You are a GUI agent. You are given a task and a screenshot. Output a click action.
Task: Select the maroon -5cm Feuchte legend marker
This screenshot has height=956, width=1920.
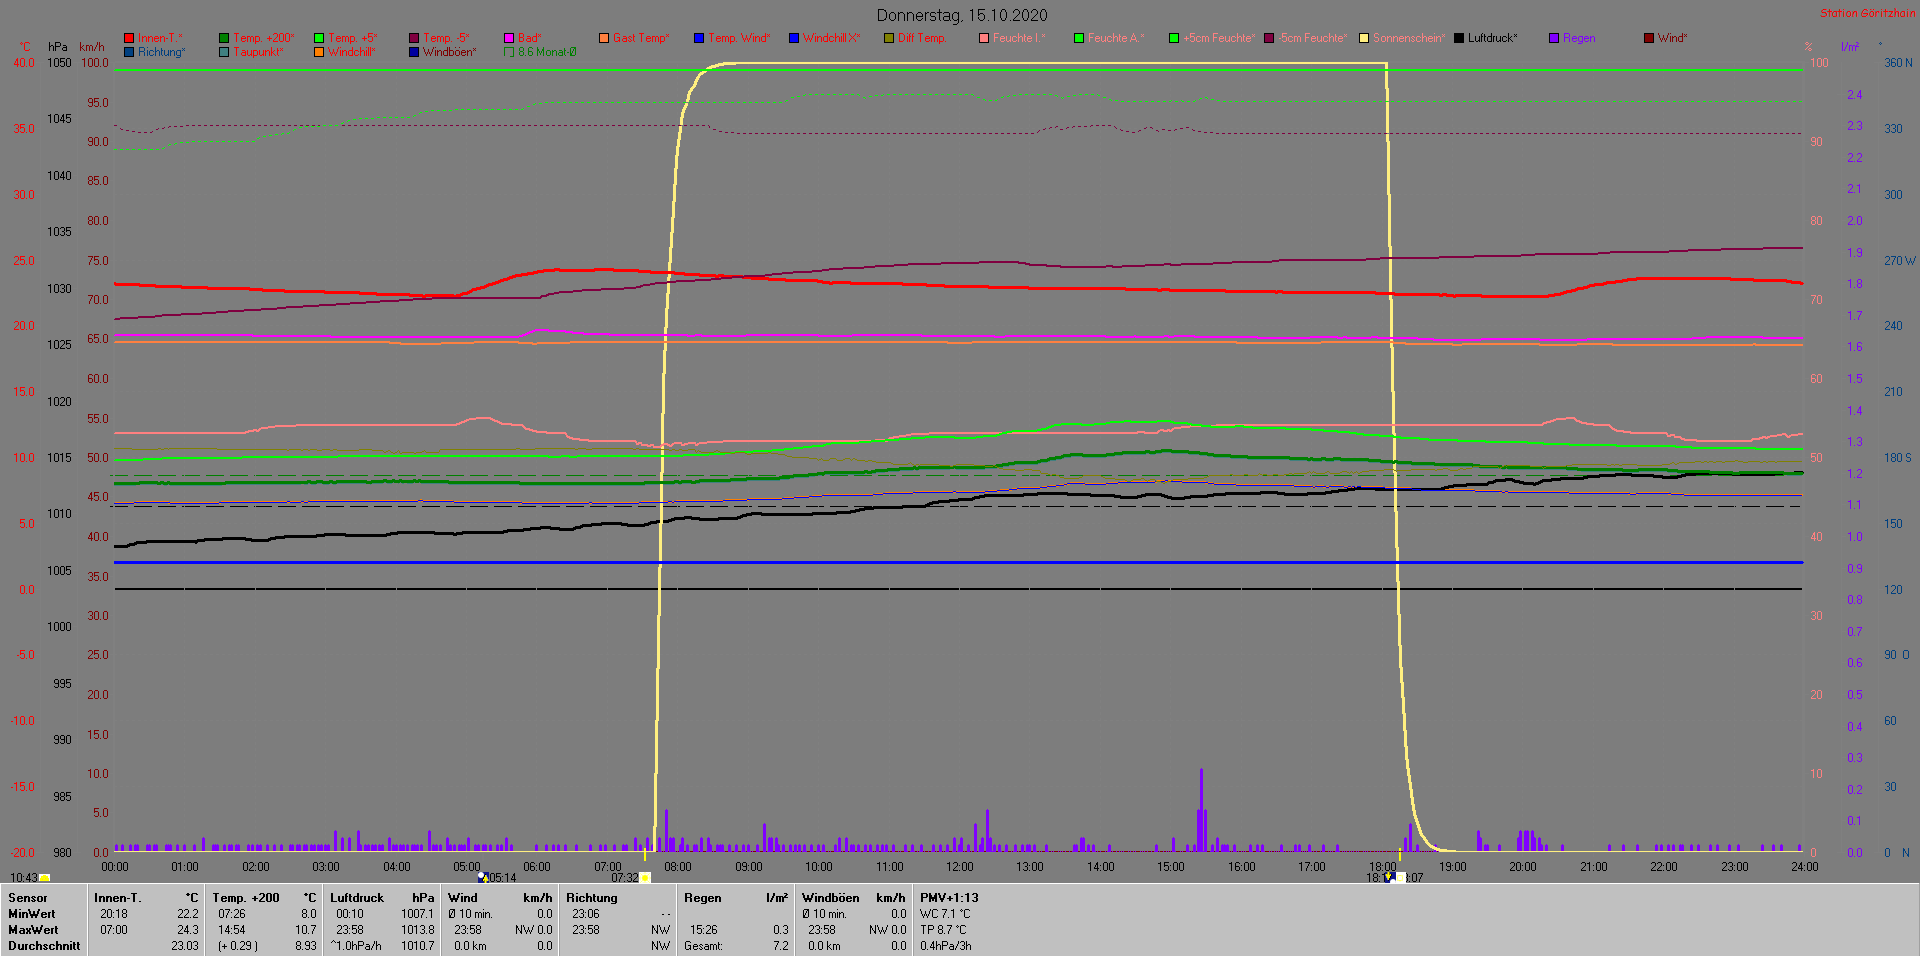click(1269, 38)
